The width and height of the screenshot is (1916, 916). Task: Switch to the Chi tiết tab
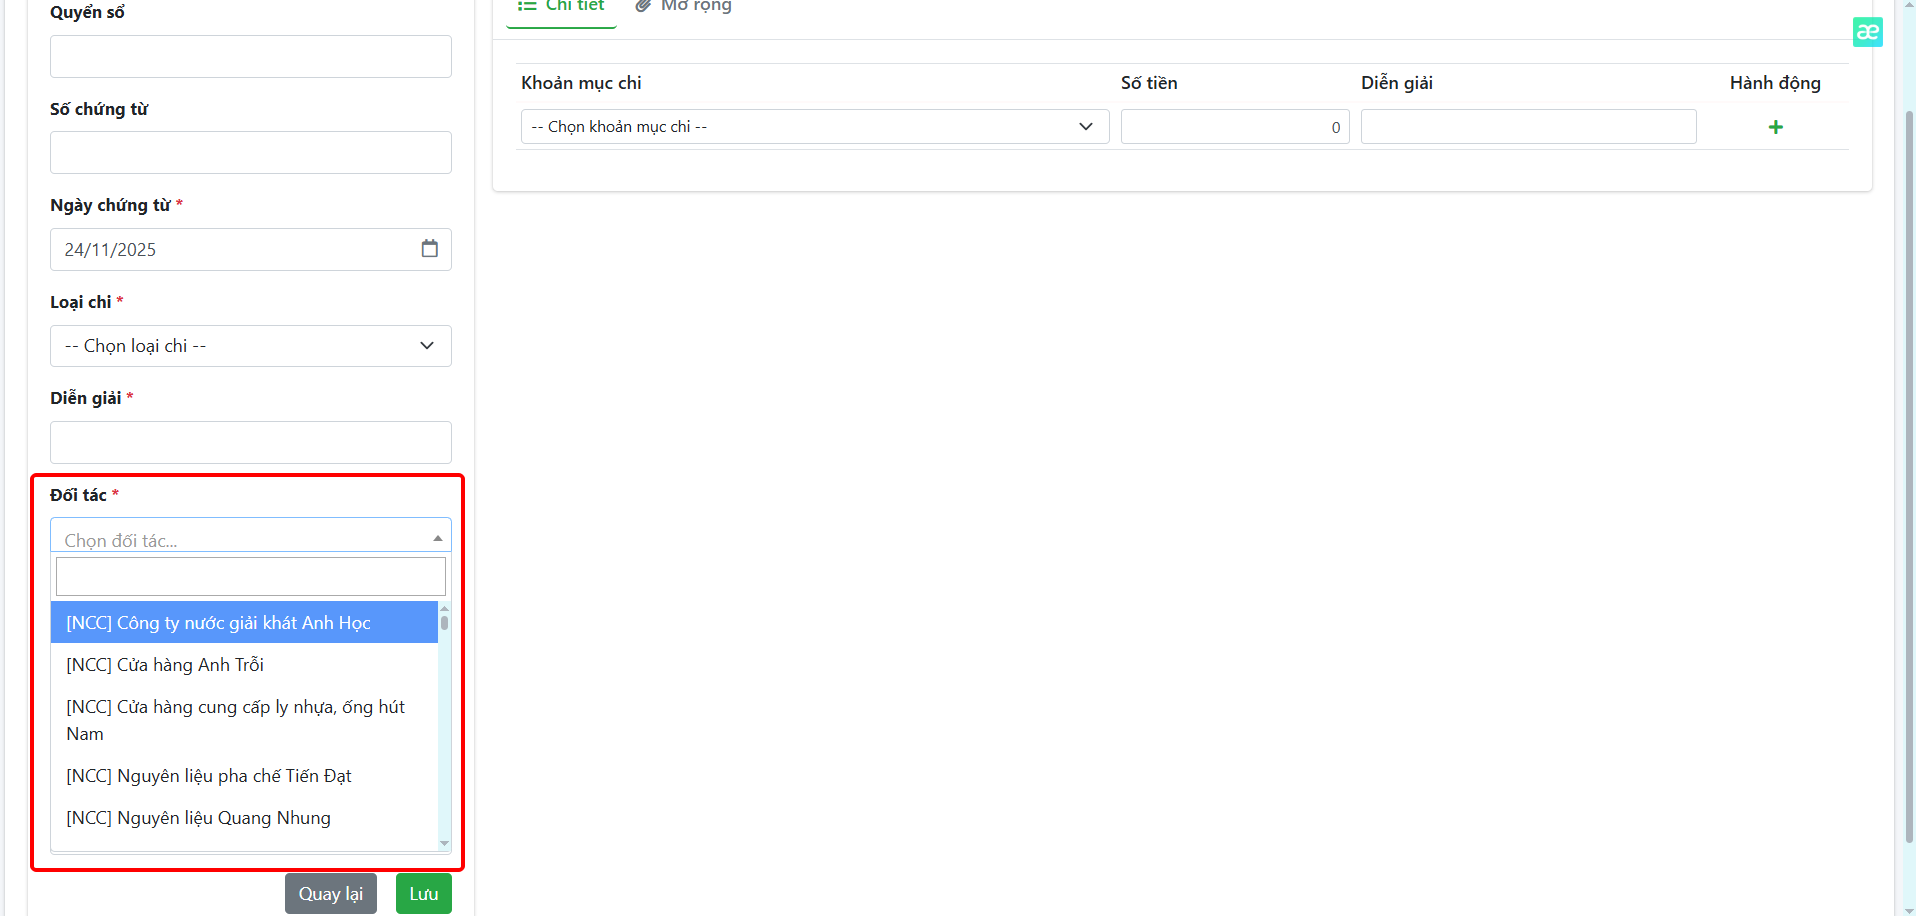(562, 7)
